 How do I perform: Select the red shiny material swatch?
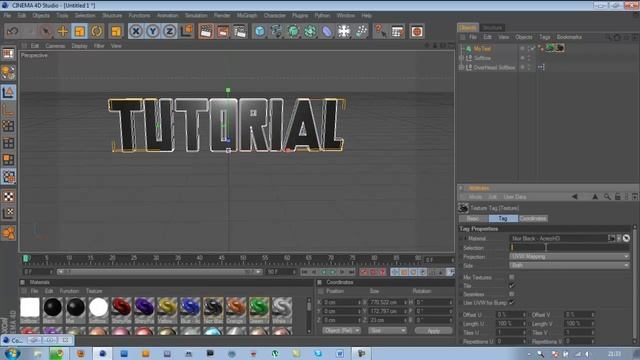(121, 308)
